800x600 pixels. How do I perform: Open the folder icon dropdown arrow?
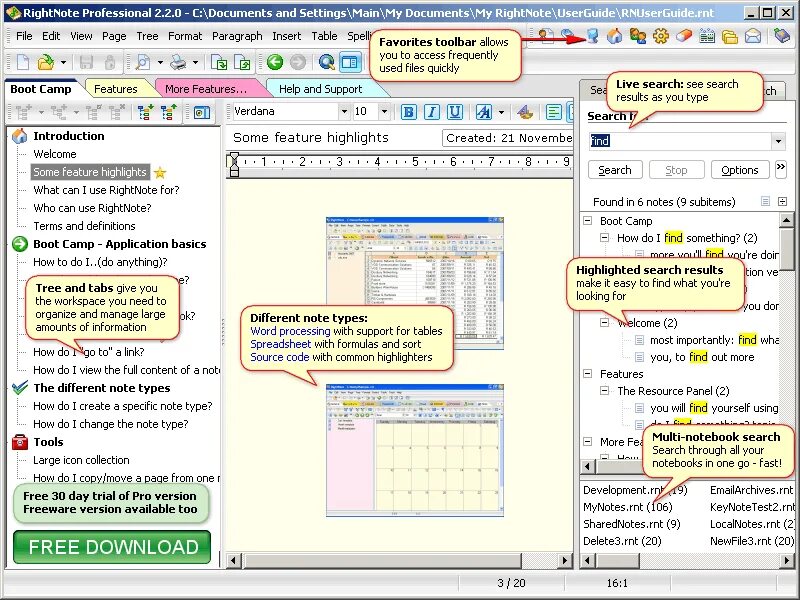[x=63, y=63]
